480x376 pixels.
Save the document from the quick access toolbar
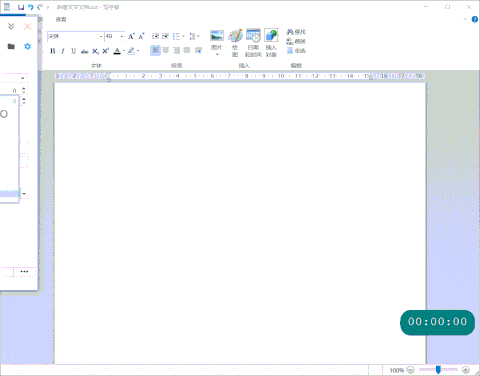tap(21, 7)
